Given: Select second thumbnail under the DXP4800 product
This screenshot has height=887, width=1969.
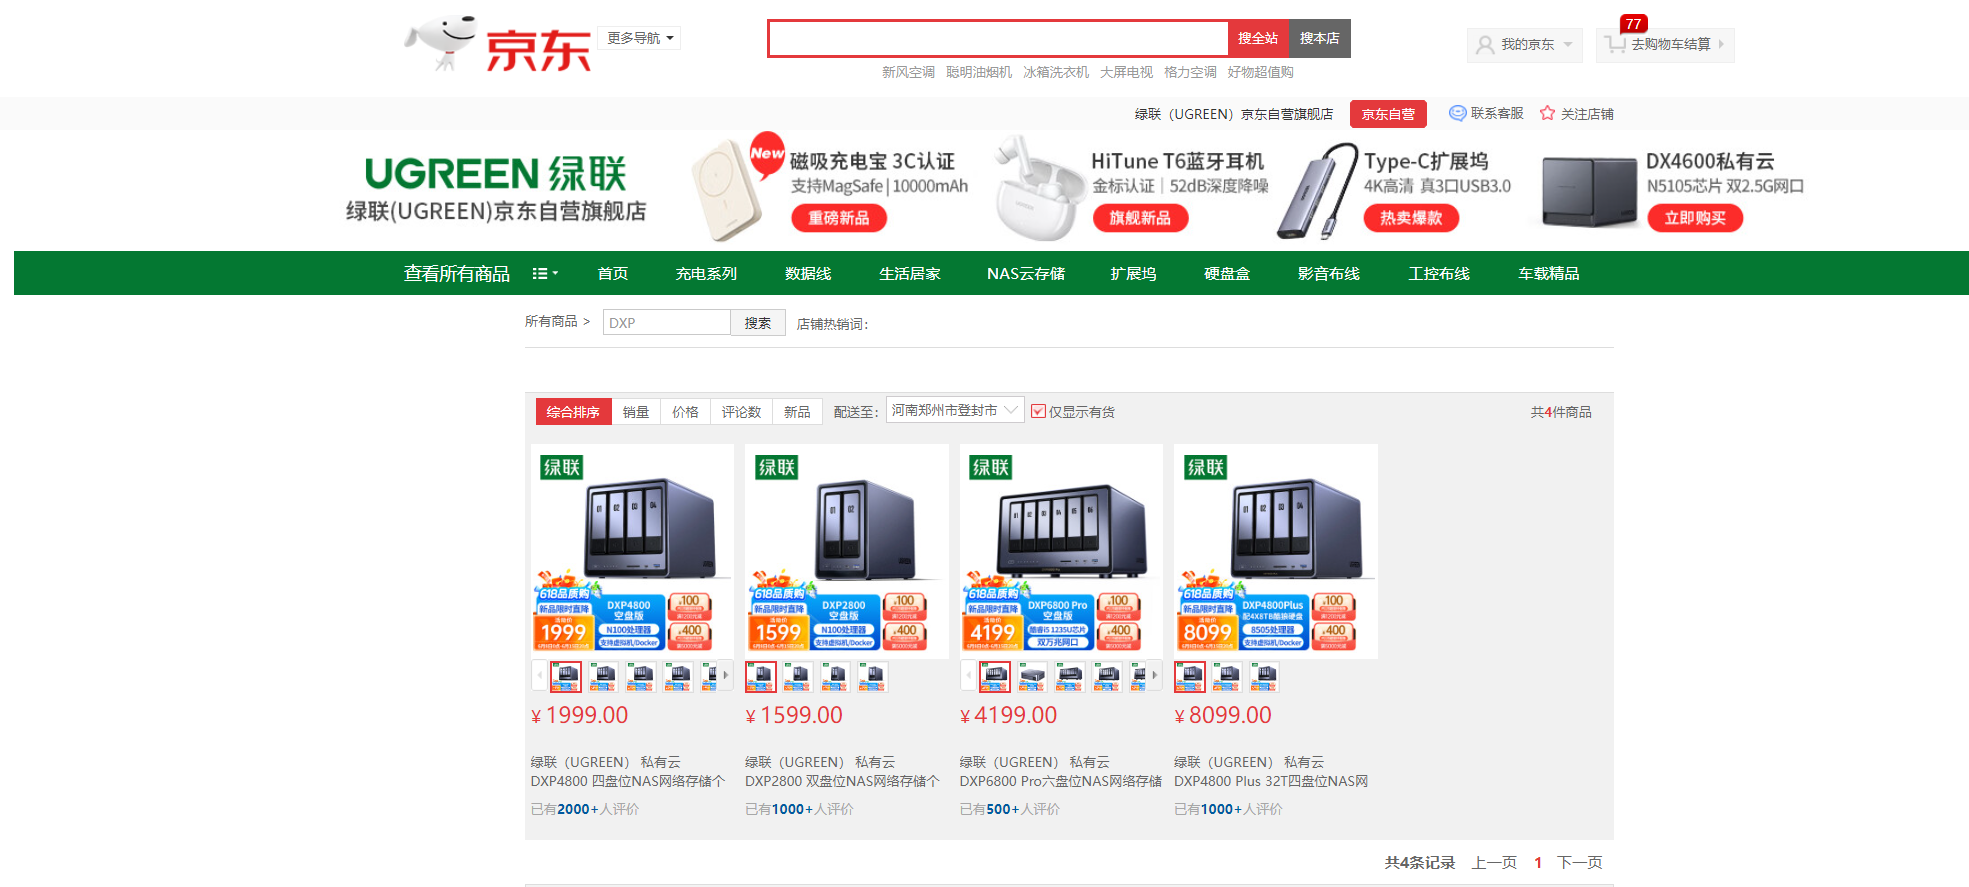Looking at the screenshot, I should point(603,677).
